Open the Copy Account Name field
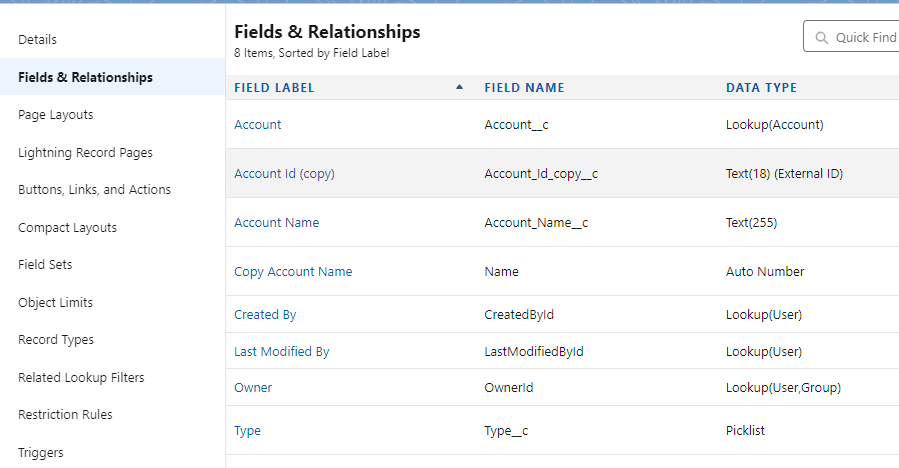899x468 pixels. pyautogui.click(x=293, y=272)
